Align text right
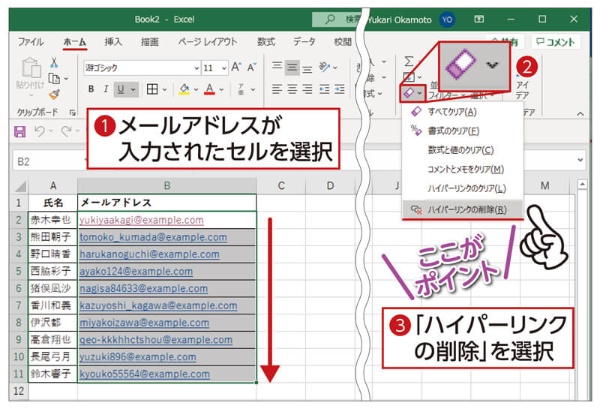 (x=307, y=89)
